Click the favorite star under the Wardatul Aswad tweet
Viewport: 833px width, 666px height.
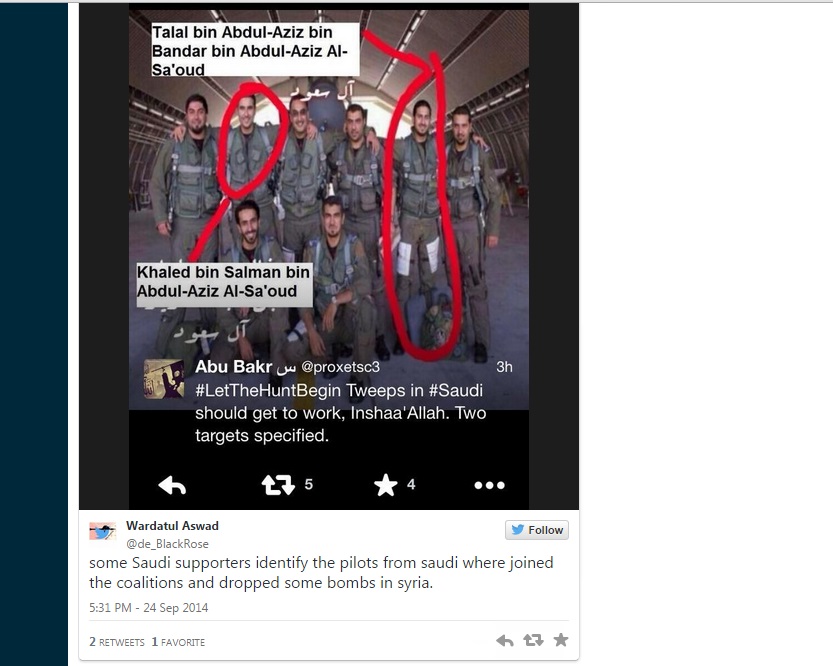(560, 639)
